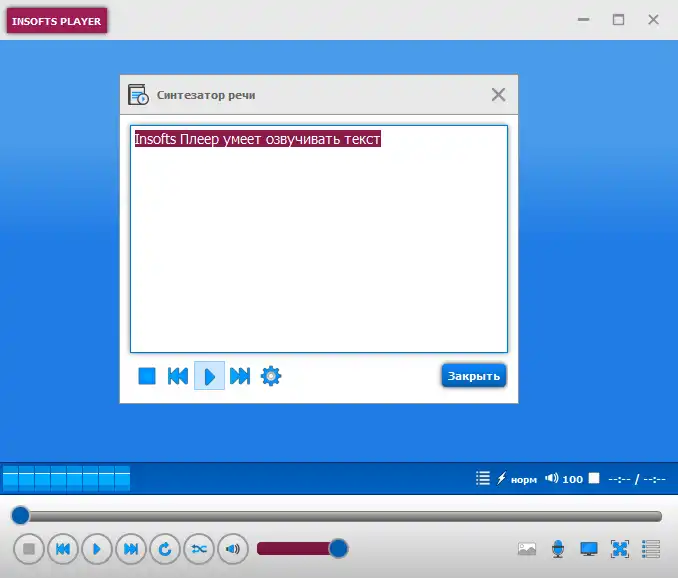
Task: Click the monitor display icon
Action: 589,549
